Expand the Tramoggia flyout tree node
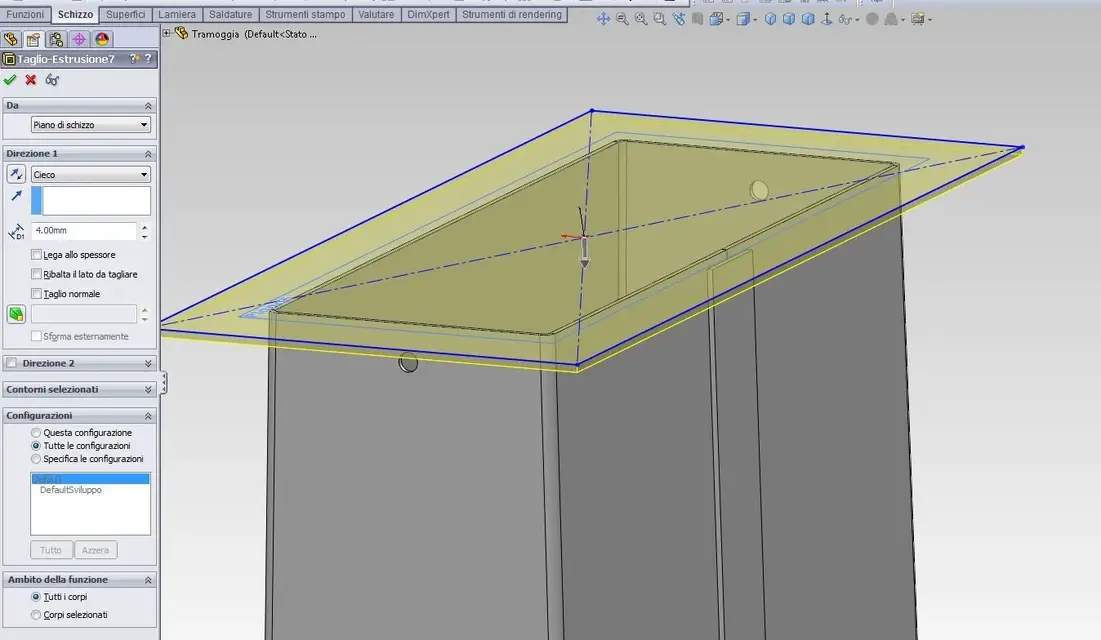Screen dimensions: 1101x640 tap(166, 33)
